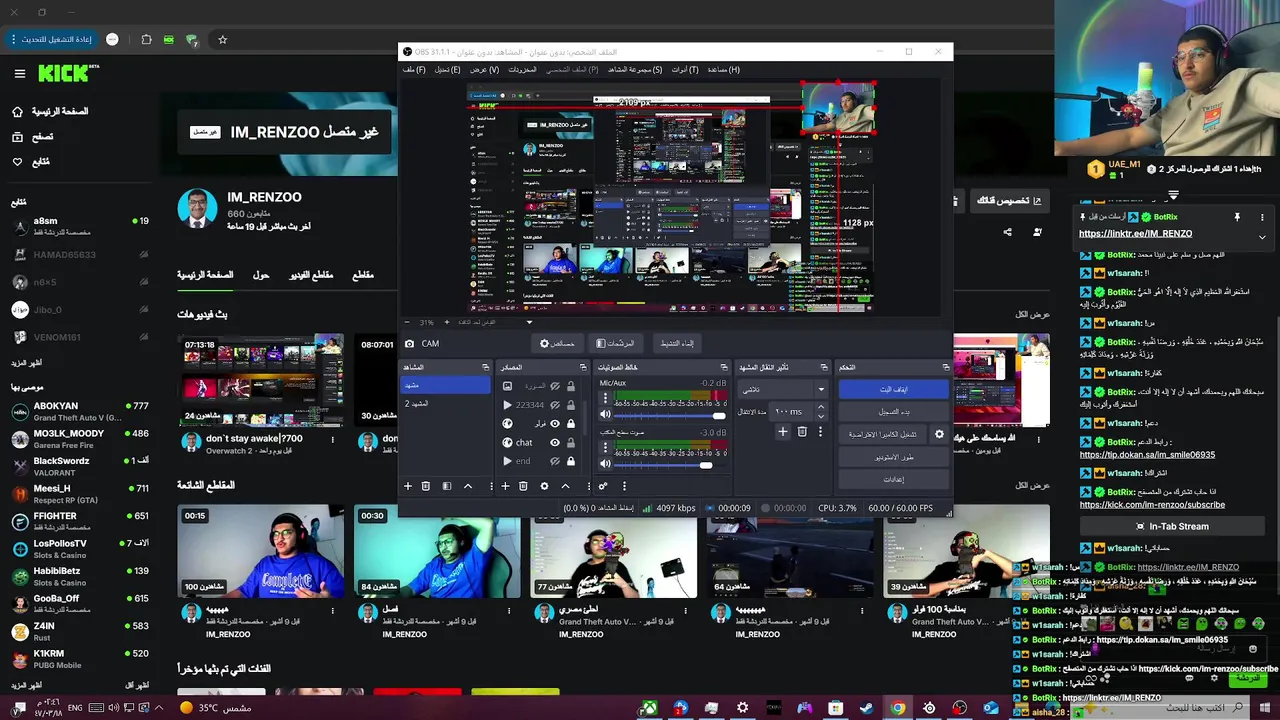Viewport: 1280px width, 720px height.
Task: Open Steam from the taskbar
Action: click(x=866, y=708)
